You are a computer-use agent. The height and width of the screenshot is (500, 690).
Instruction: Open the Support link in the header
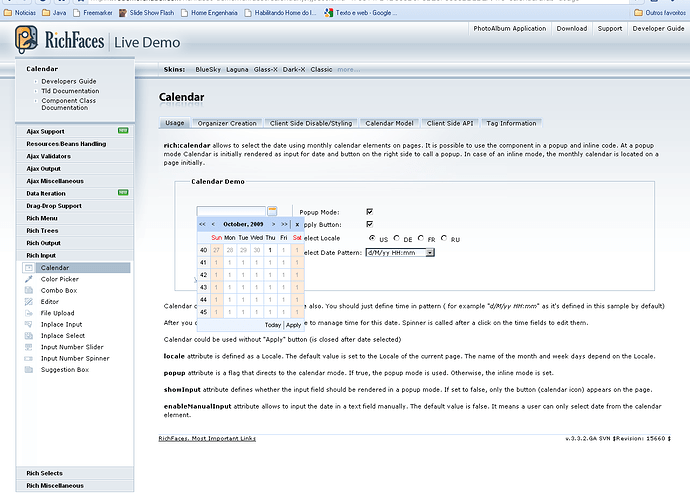610,29
